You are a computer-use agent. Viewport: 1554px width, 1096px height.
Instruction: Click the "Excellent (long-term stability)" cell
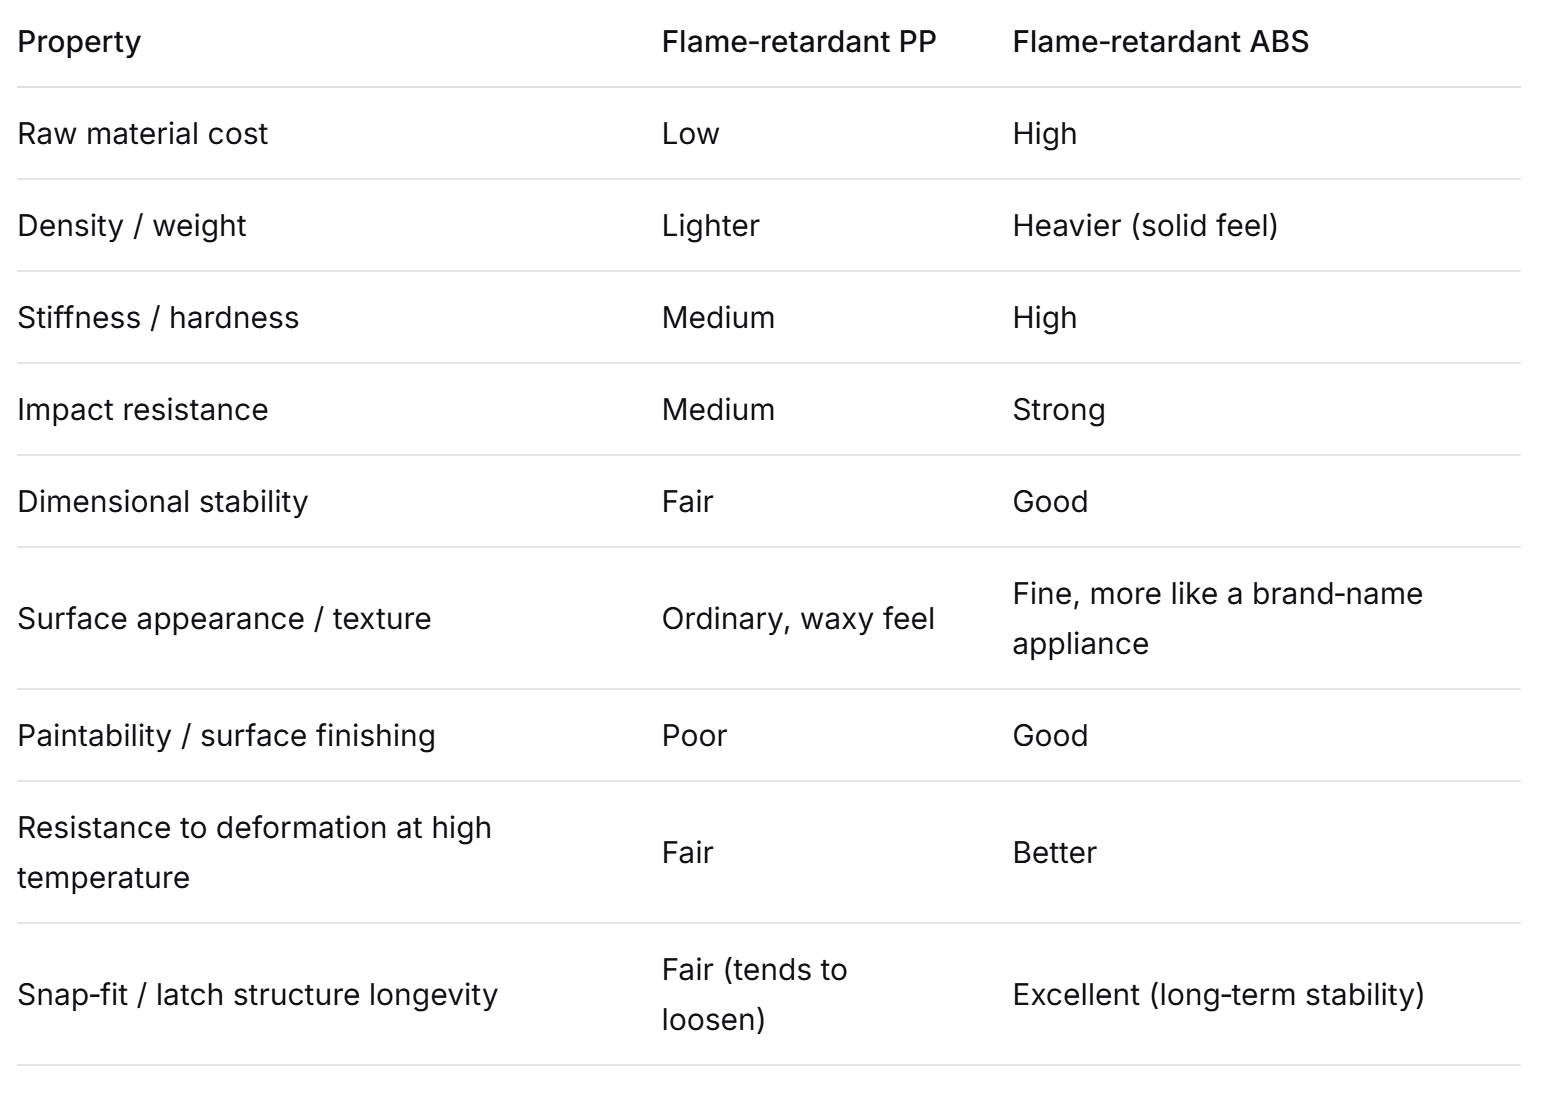point(1218,995)
